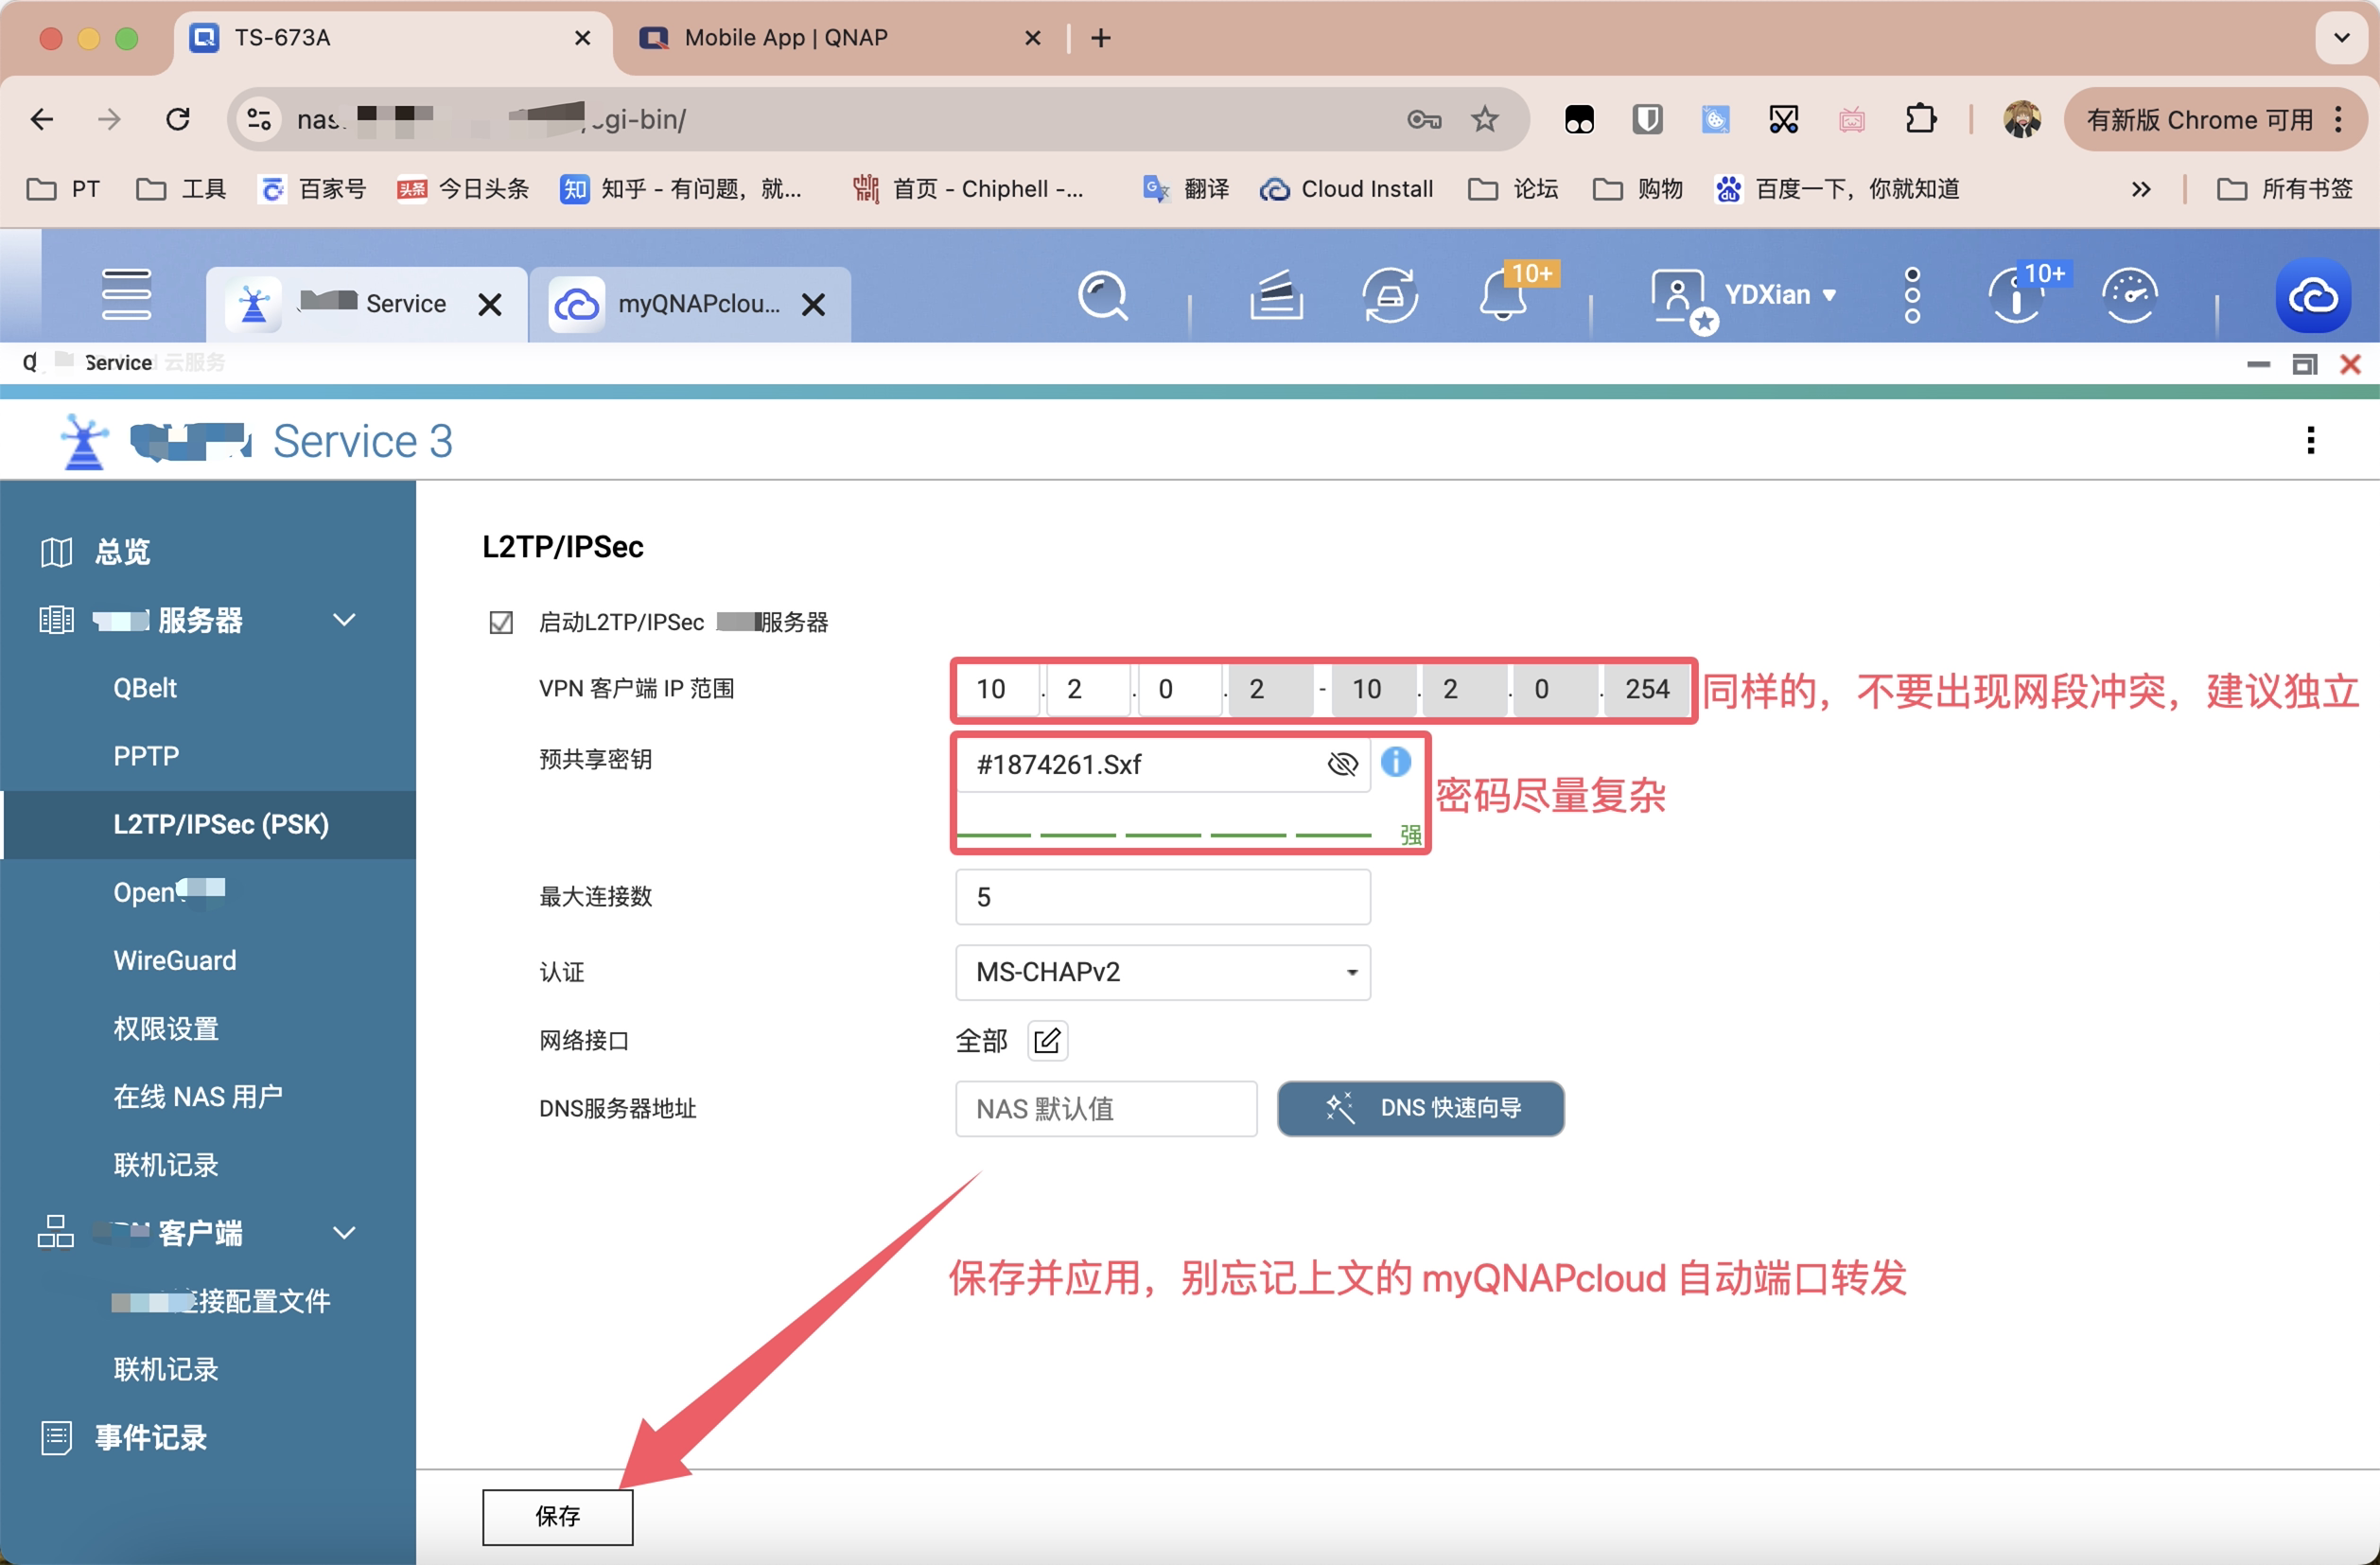
Task: Close the myQNAPcloud QTS task tab
Action: coord(814,304)
